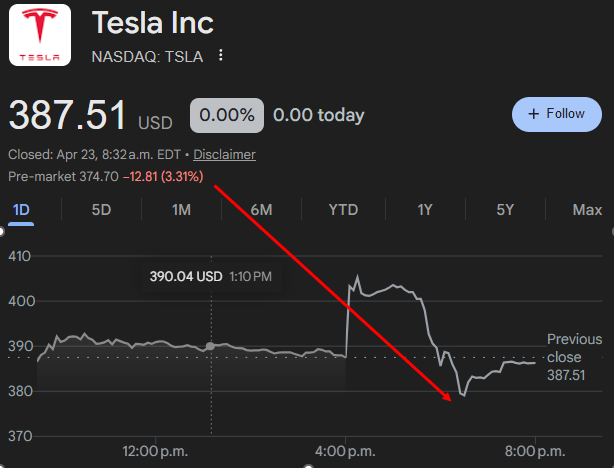
Task: Click the Follow button
Action: [555, 114]
